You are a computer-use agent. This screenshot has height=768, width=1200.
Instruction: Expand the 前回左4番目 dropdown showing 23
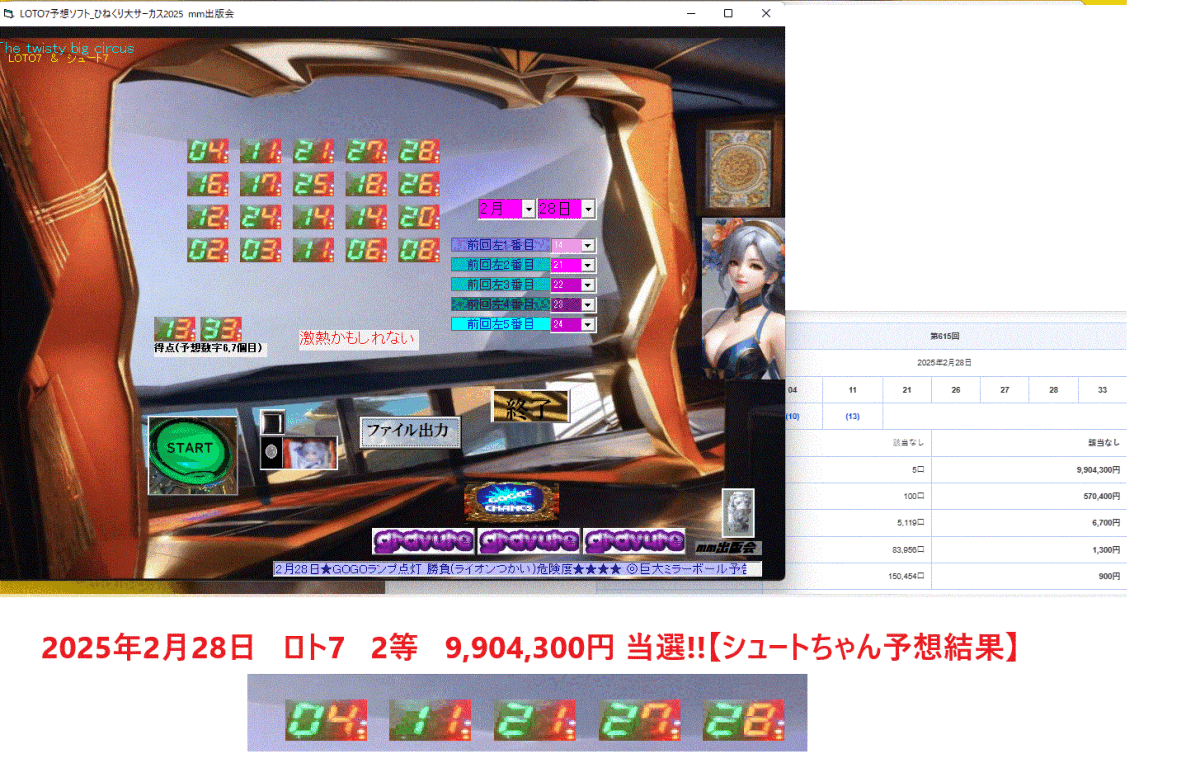tap(588, 304)
